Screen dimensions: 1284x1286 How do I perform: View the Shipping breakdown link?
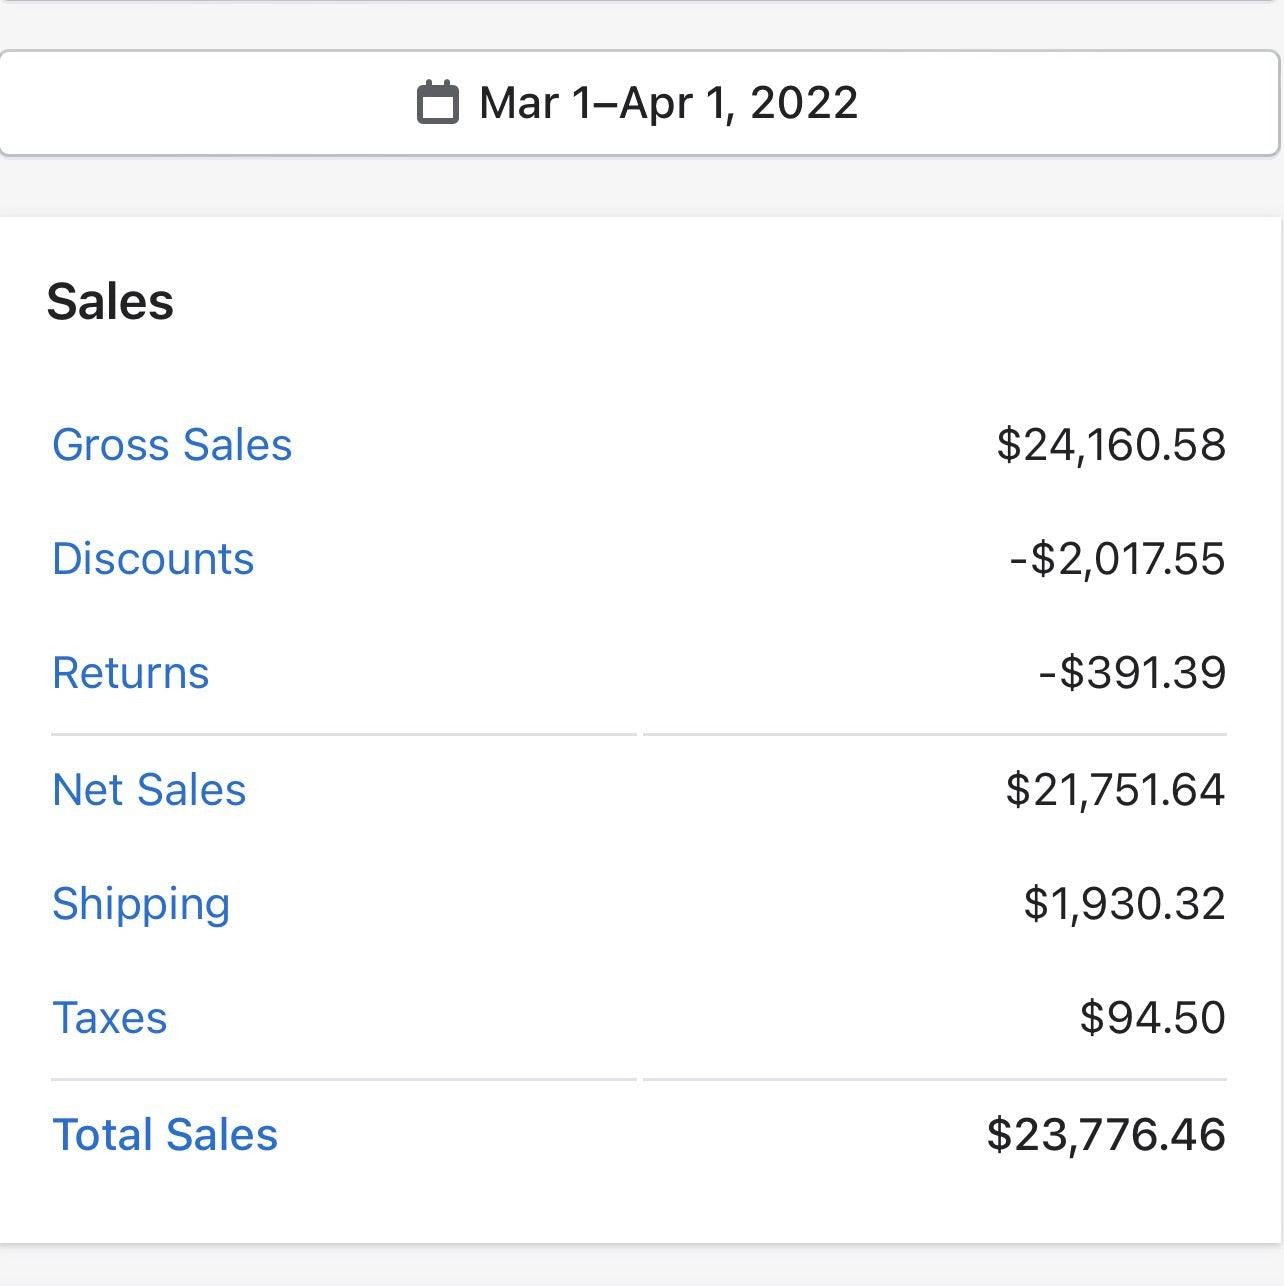(141, 904)
